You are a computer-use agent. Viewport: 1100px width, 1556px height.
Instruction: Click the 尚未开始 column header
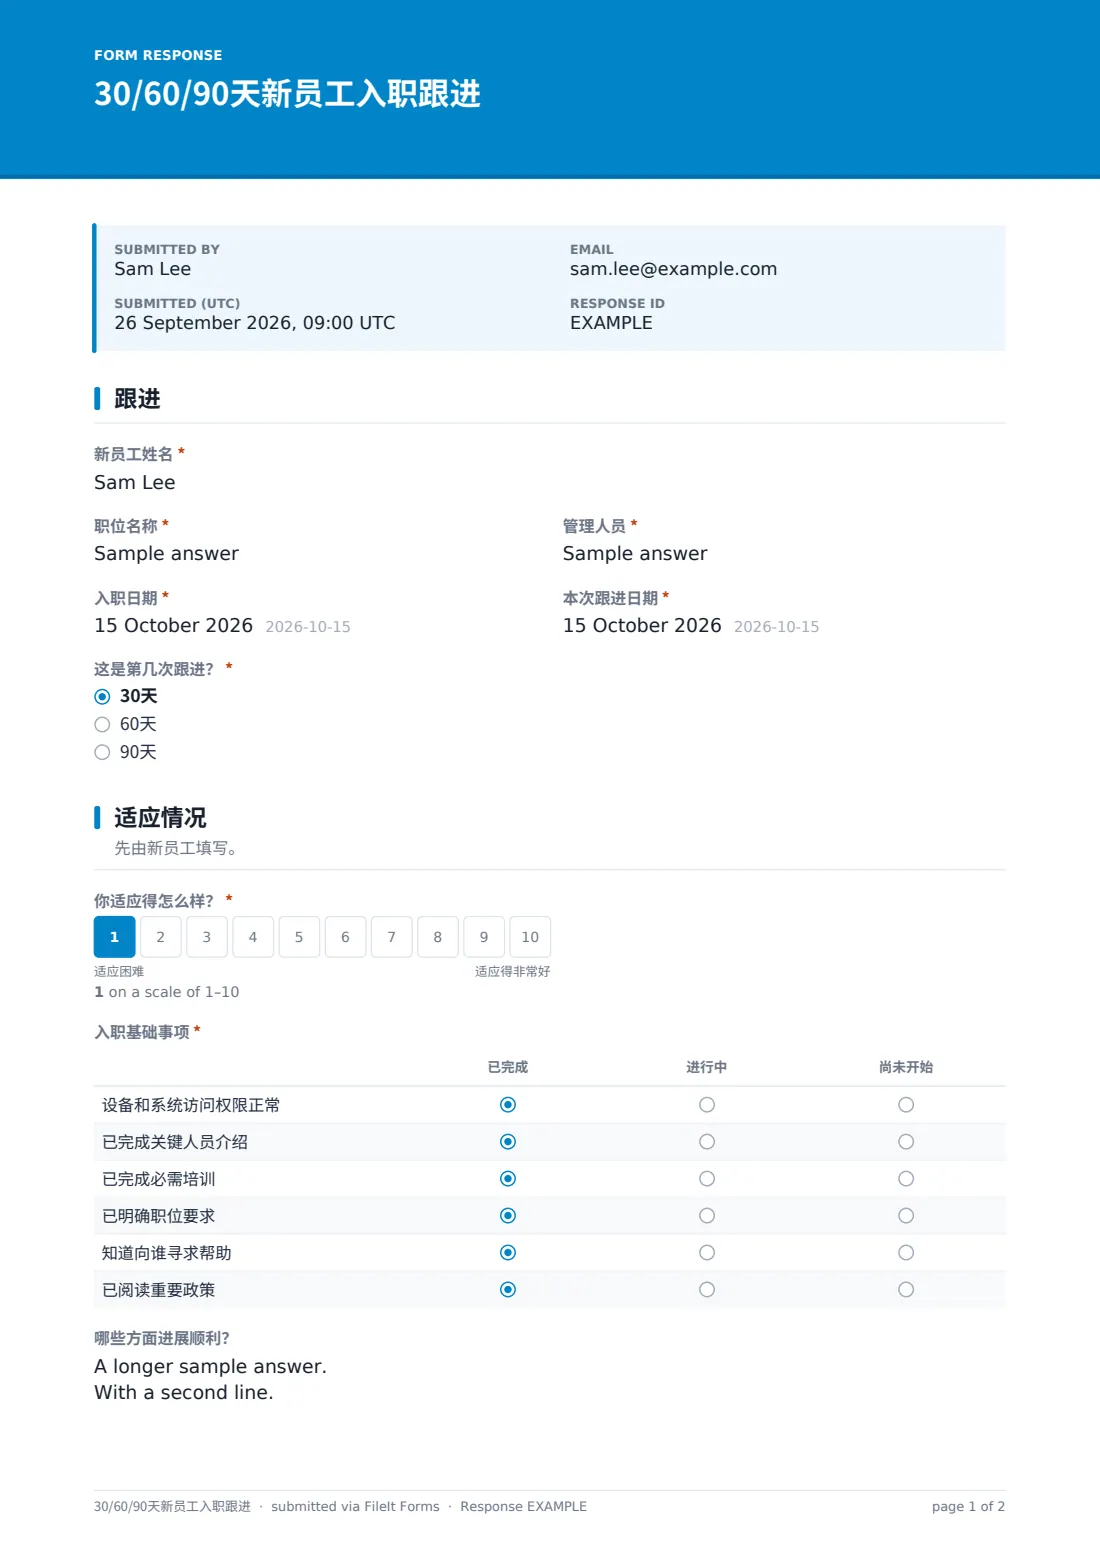click(x=906, y=1067)
